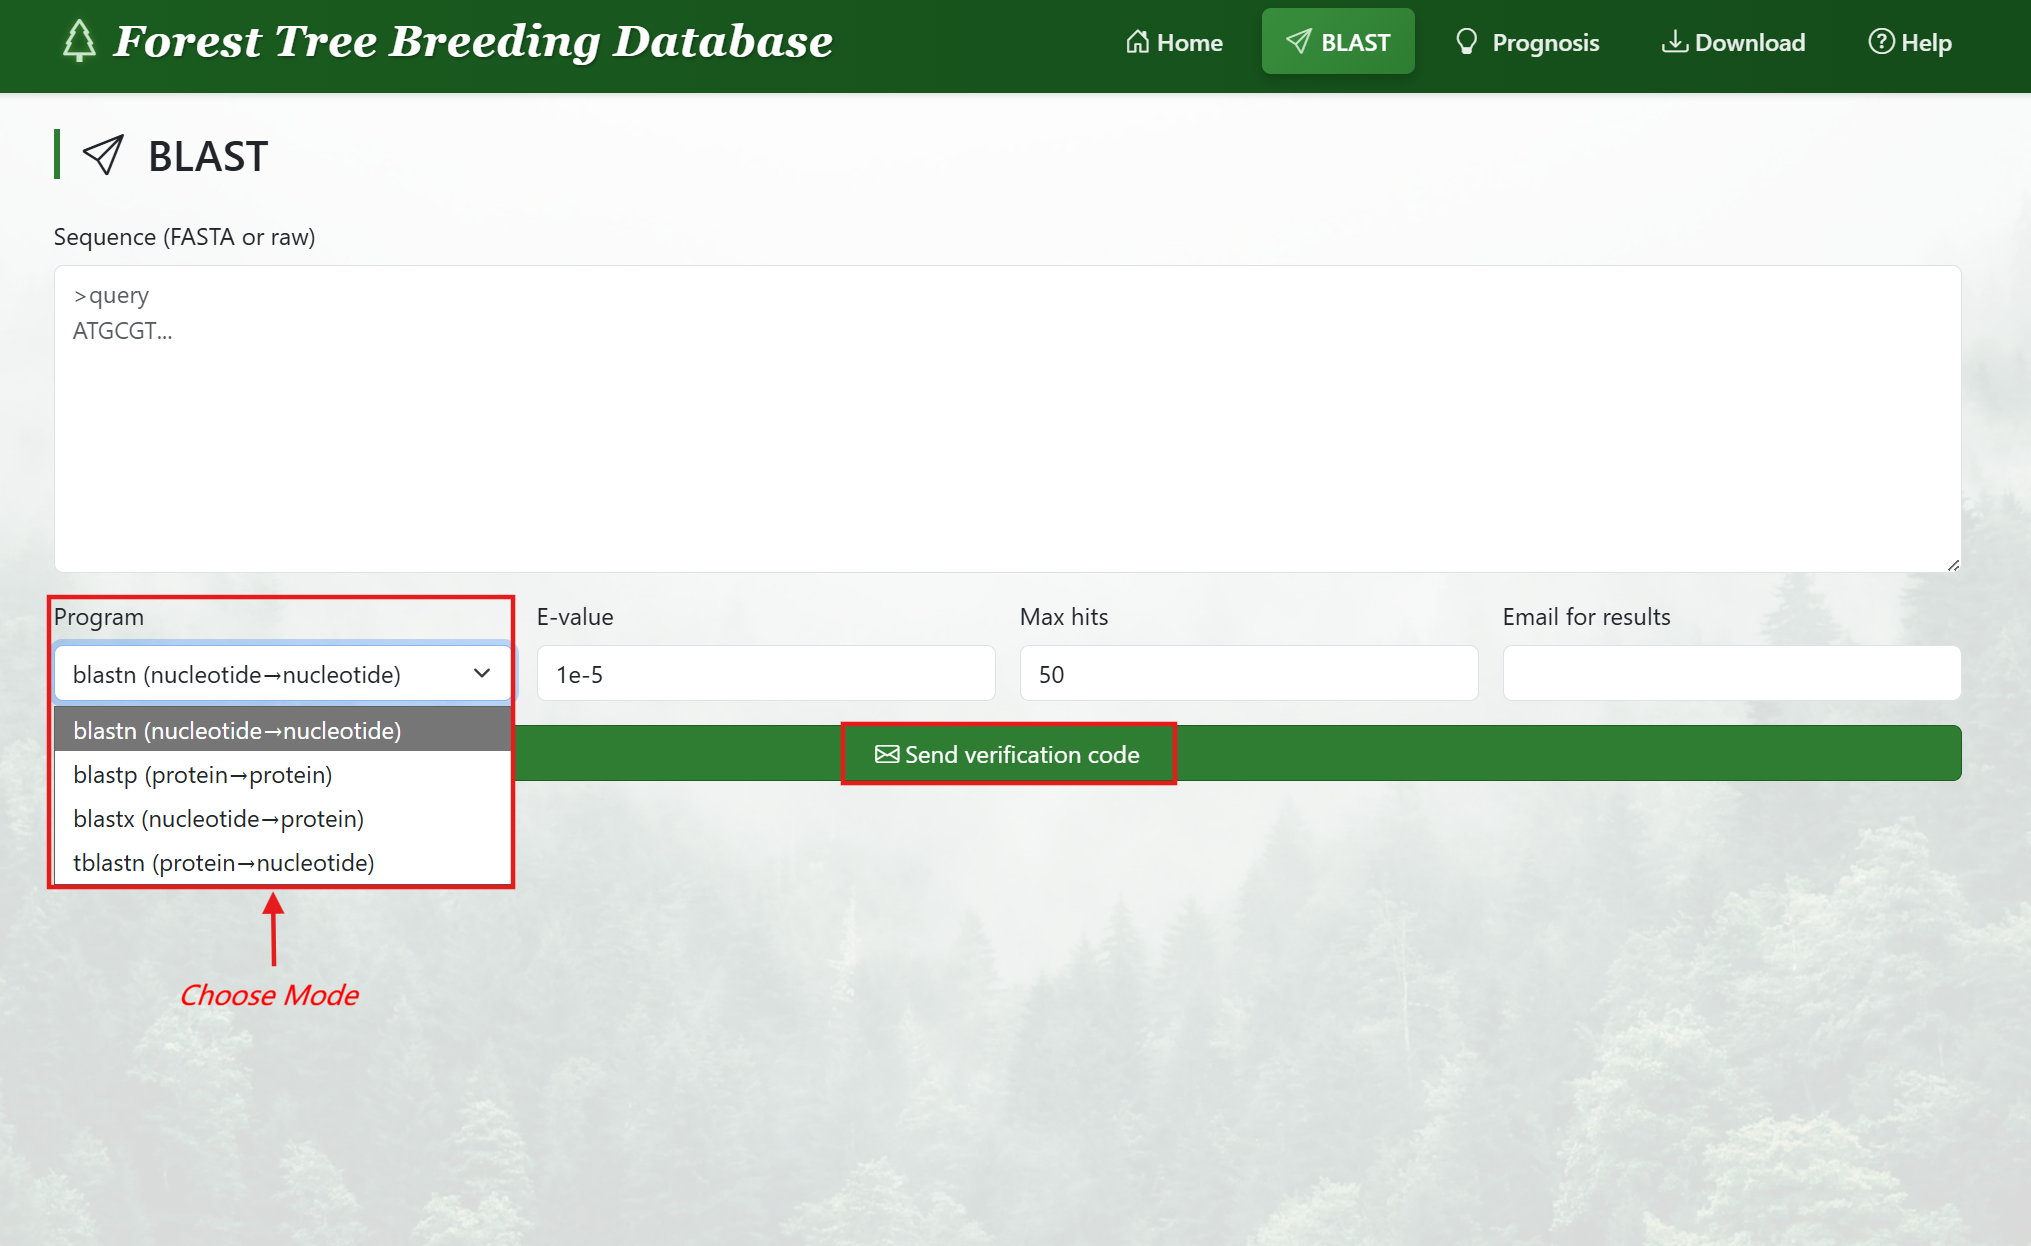Select blastx (nucleotide→protein) option
The image size is (2031, 1246).
[283, 818]
